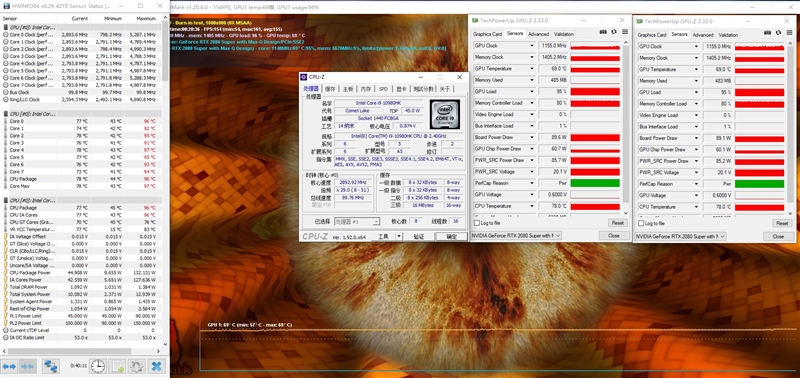Open GPU Clock sensor dropdown in left GPU-Z
800x378 pixels.
(x=532, y=45)
